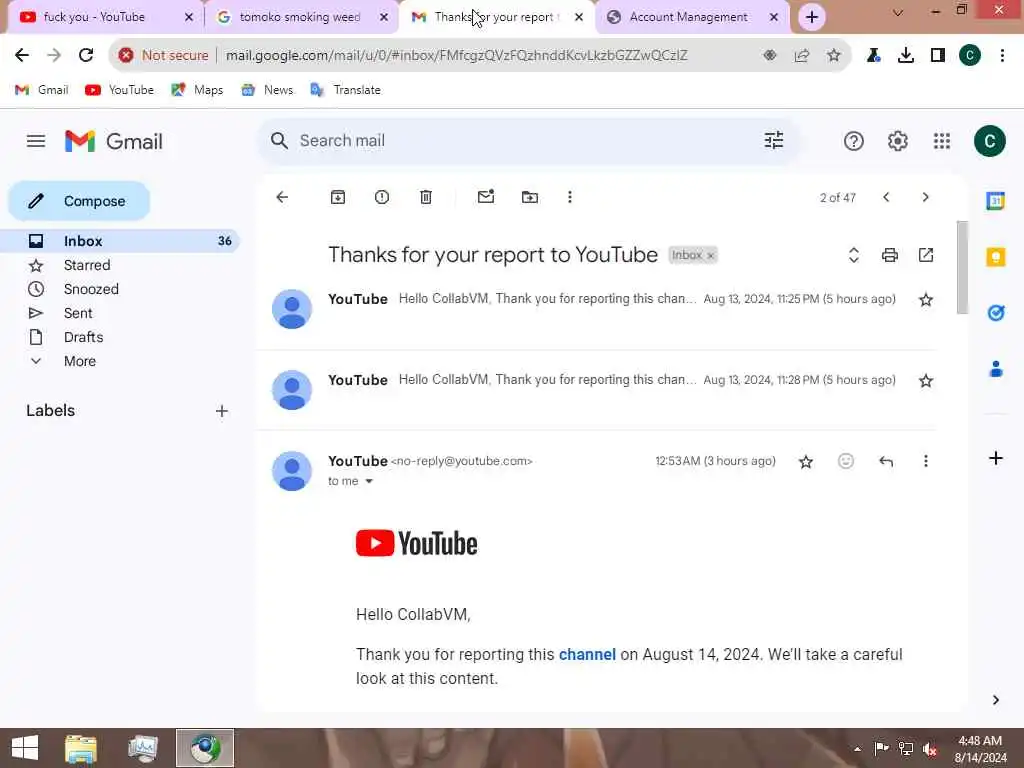Report this conversation as spam

(x=382, y=197)
